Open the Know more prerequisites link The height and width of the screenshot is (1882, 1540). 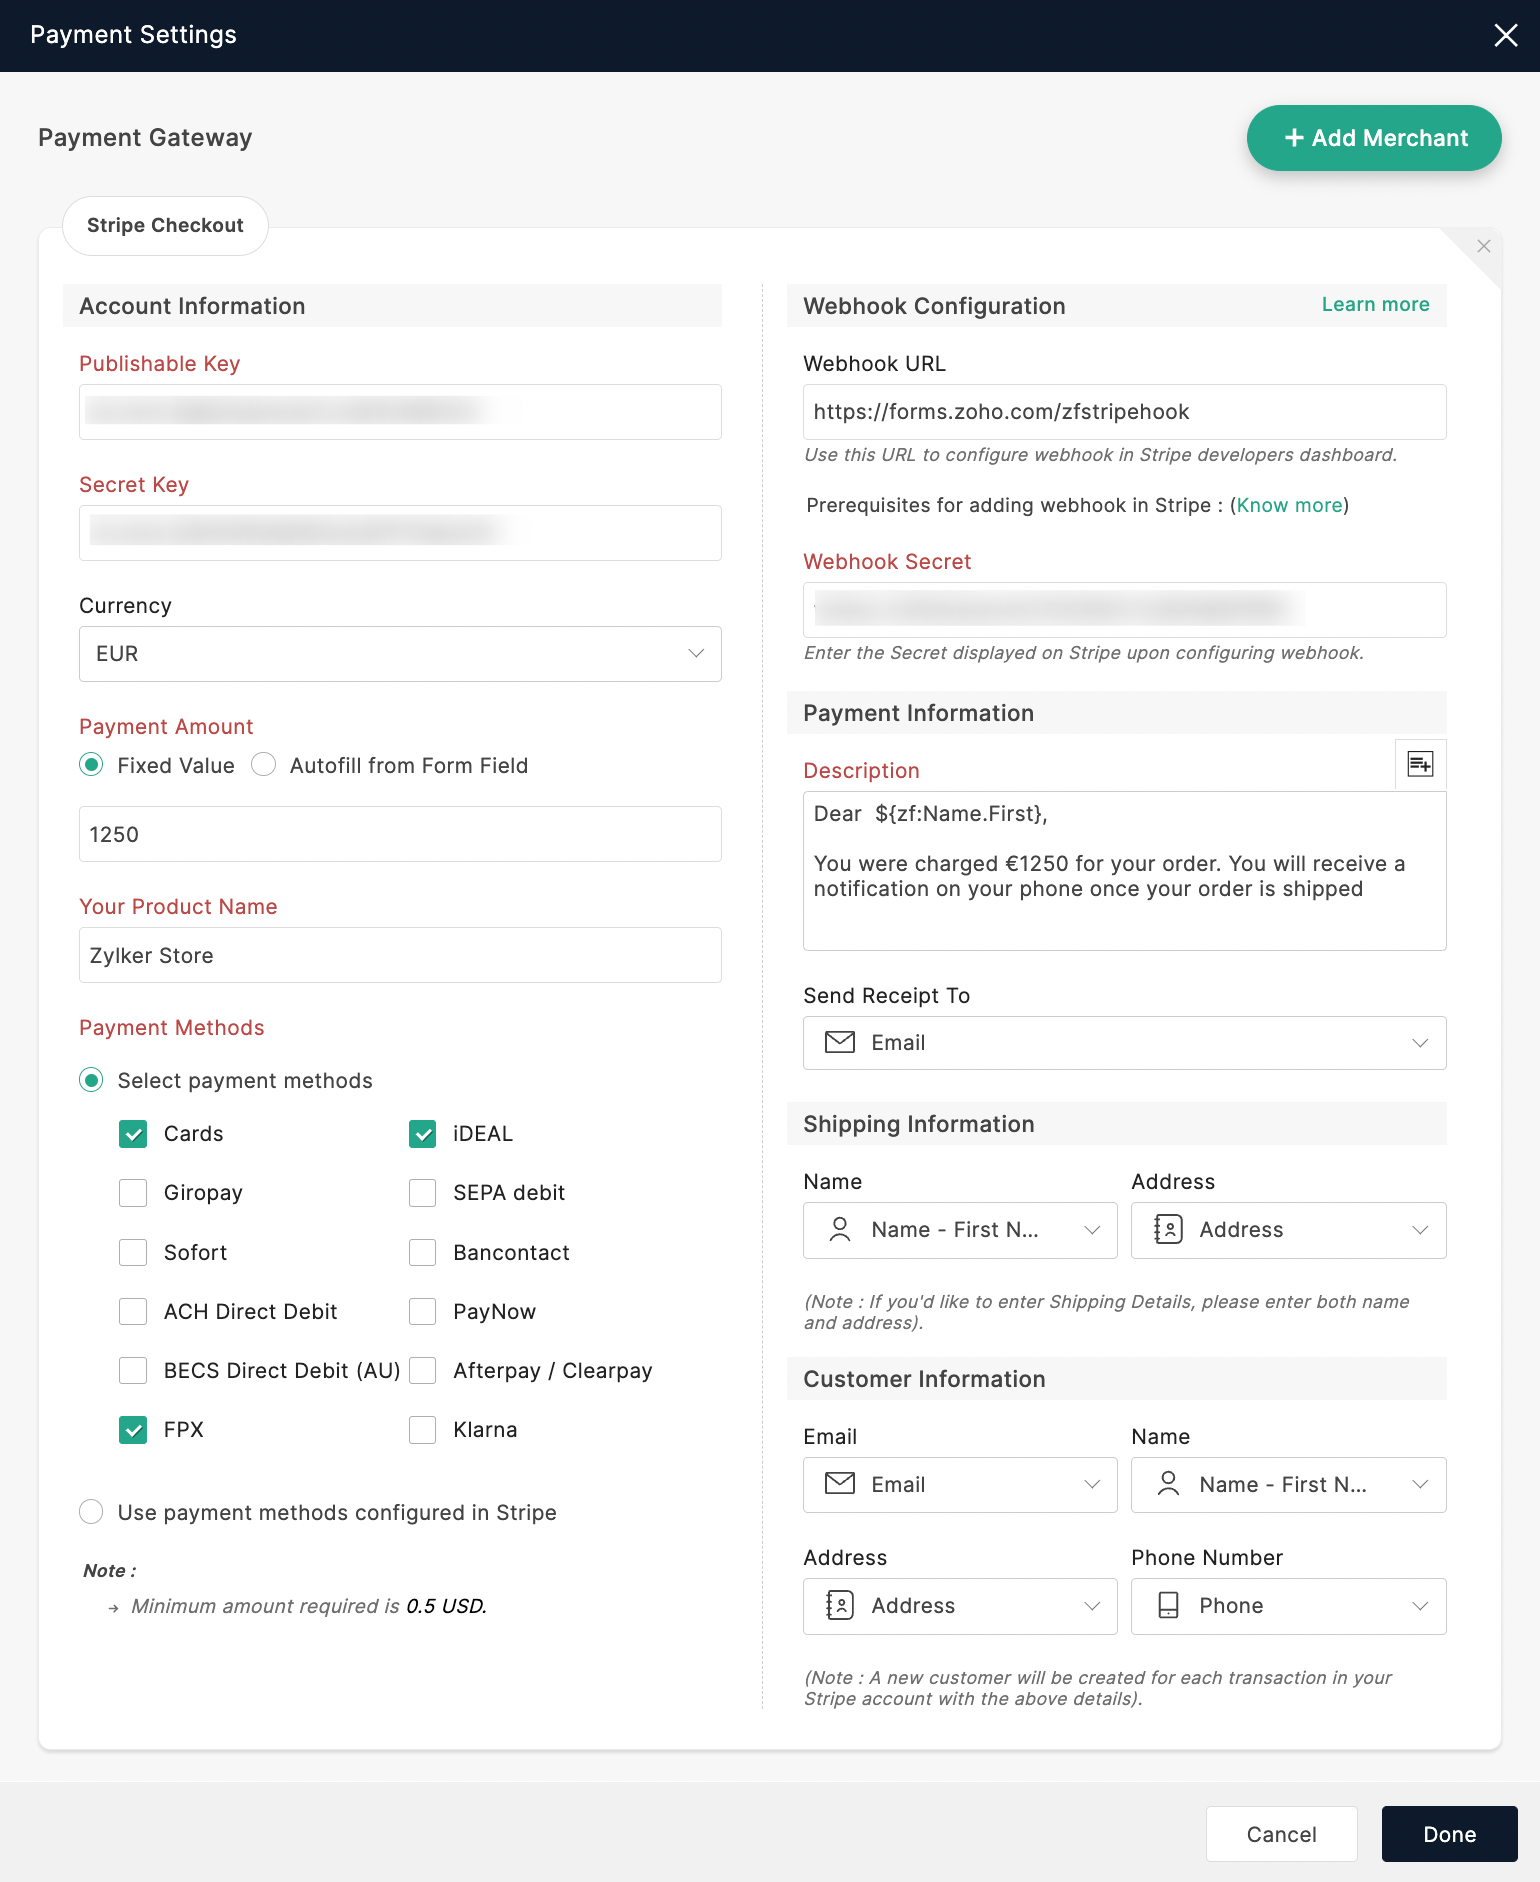[x=1289, y=505]
